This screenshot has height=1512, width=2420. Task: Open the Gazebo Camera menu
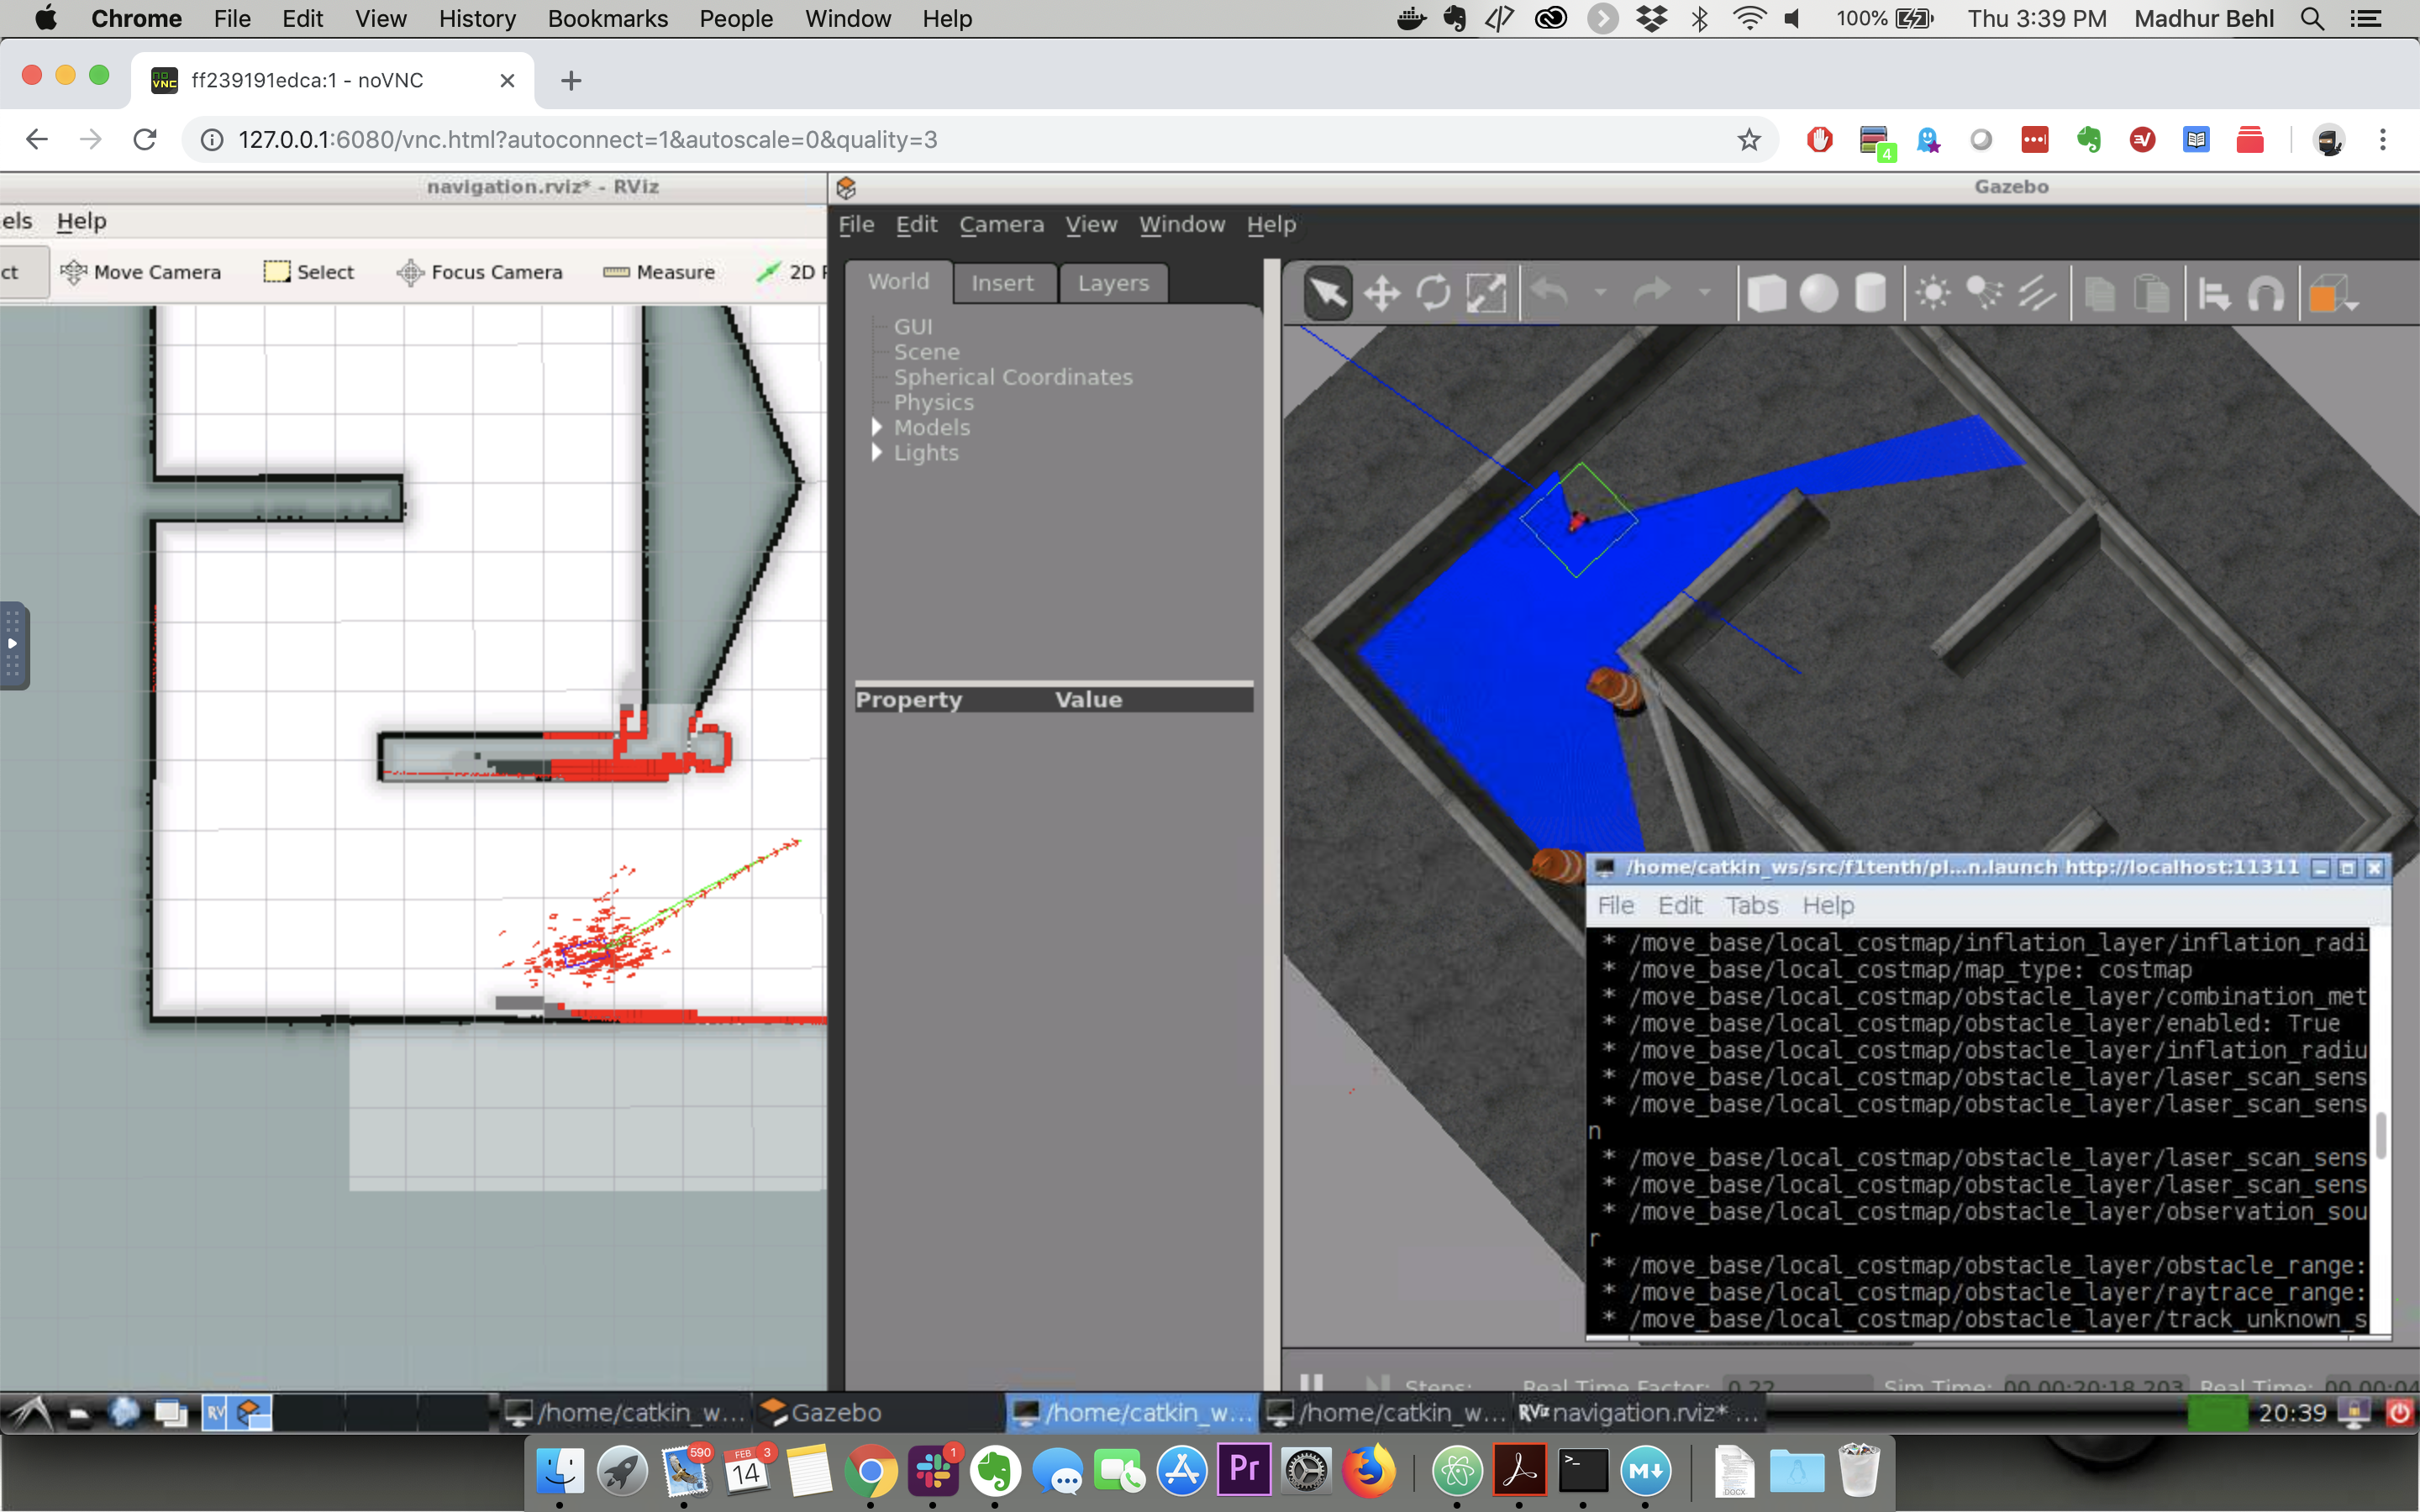pos(1001,224)
